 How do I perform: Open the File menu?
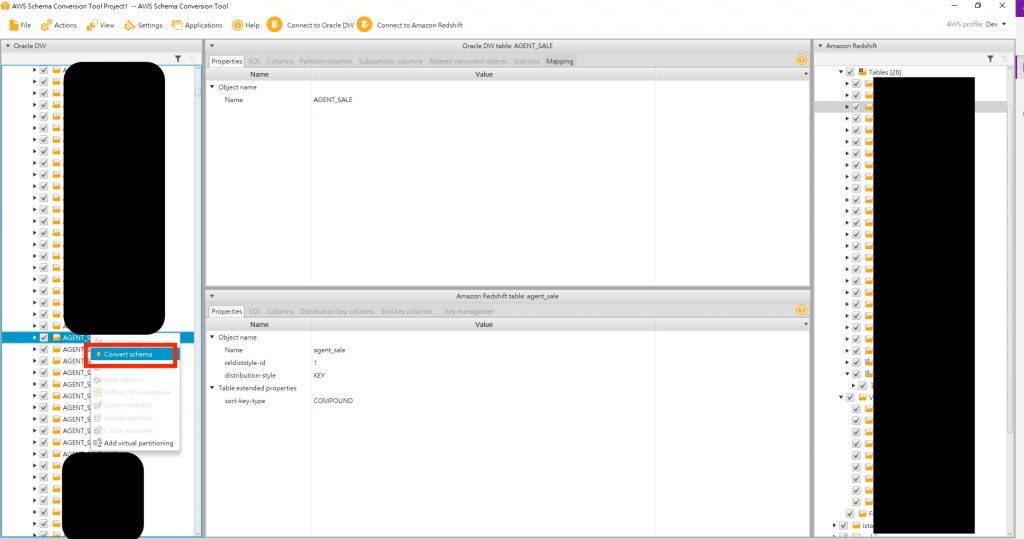click(x=20, y=25)
